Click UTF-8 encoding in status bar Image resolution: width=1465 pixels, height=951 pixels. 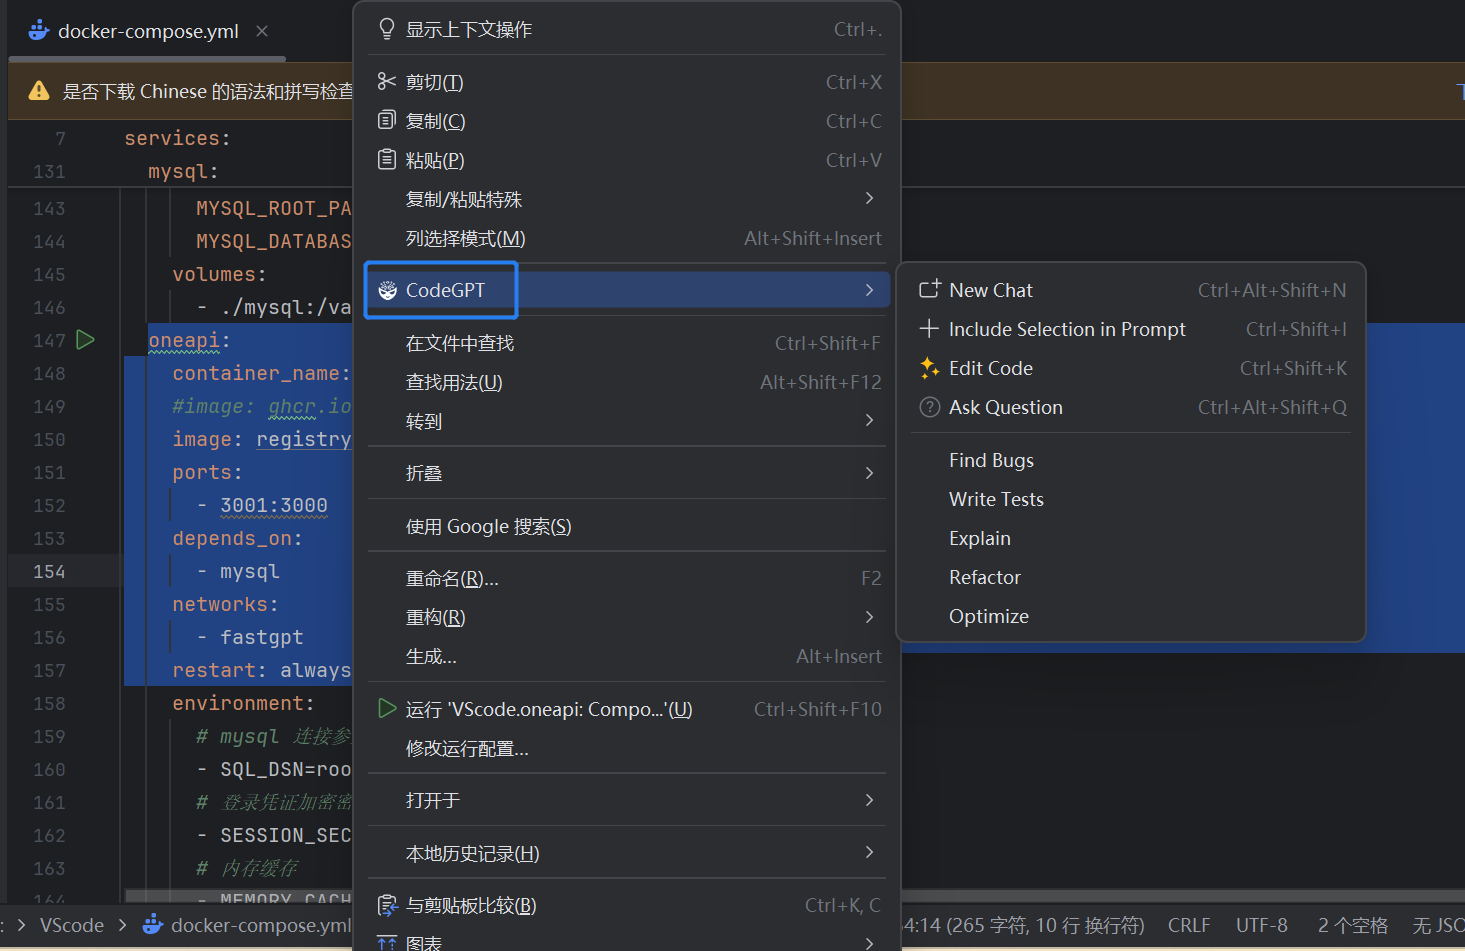coord(1261,925)
